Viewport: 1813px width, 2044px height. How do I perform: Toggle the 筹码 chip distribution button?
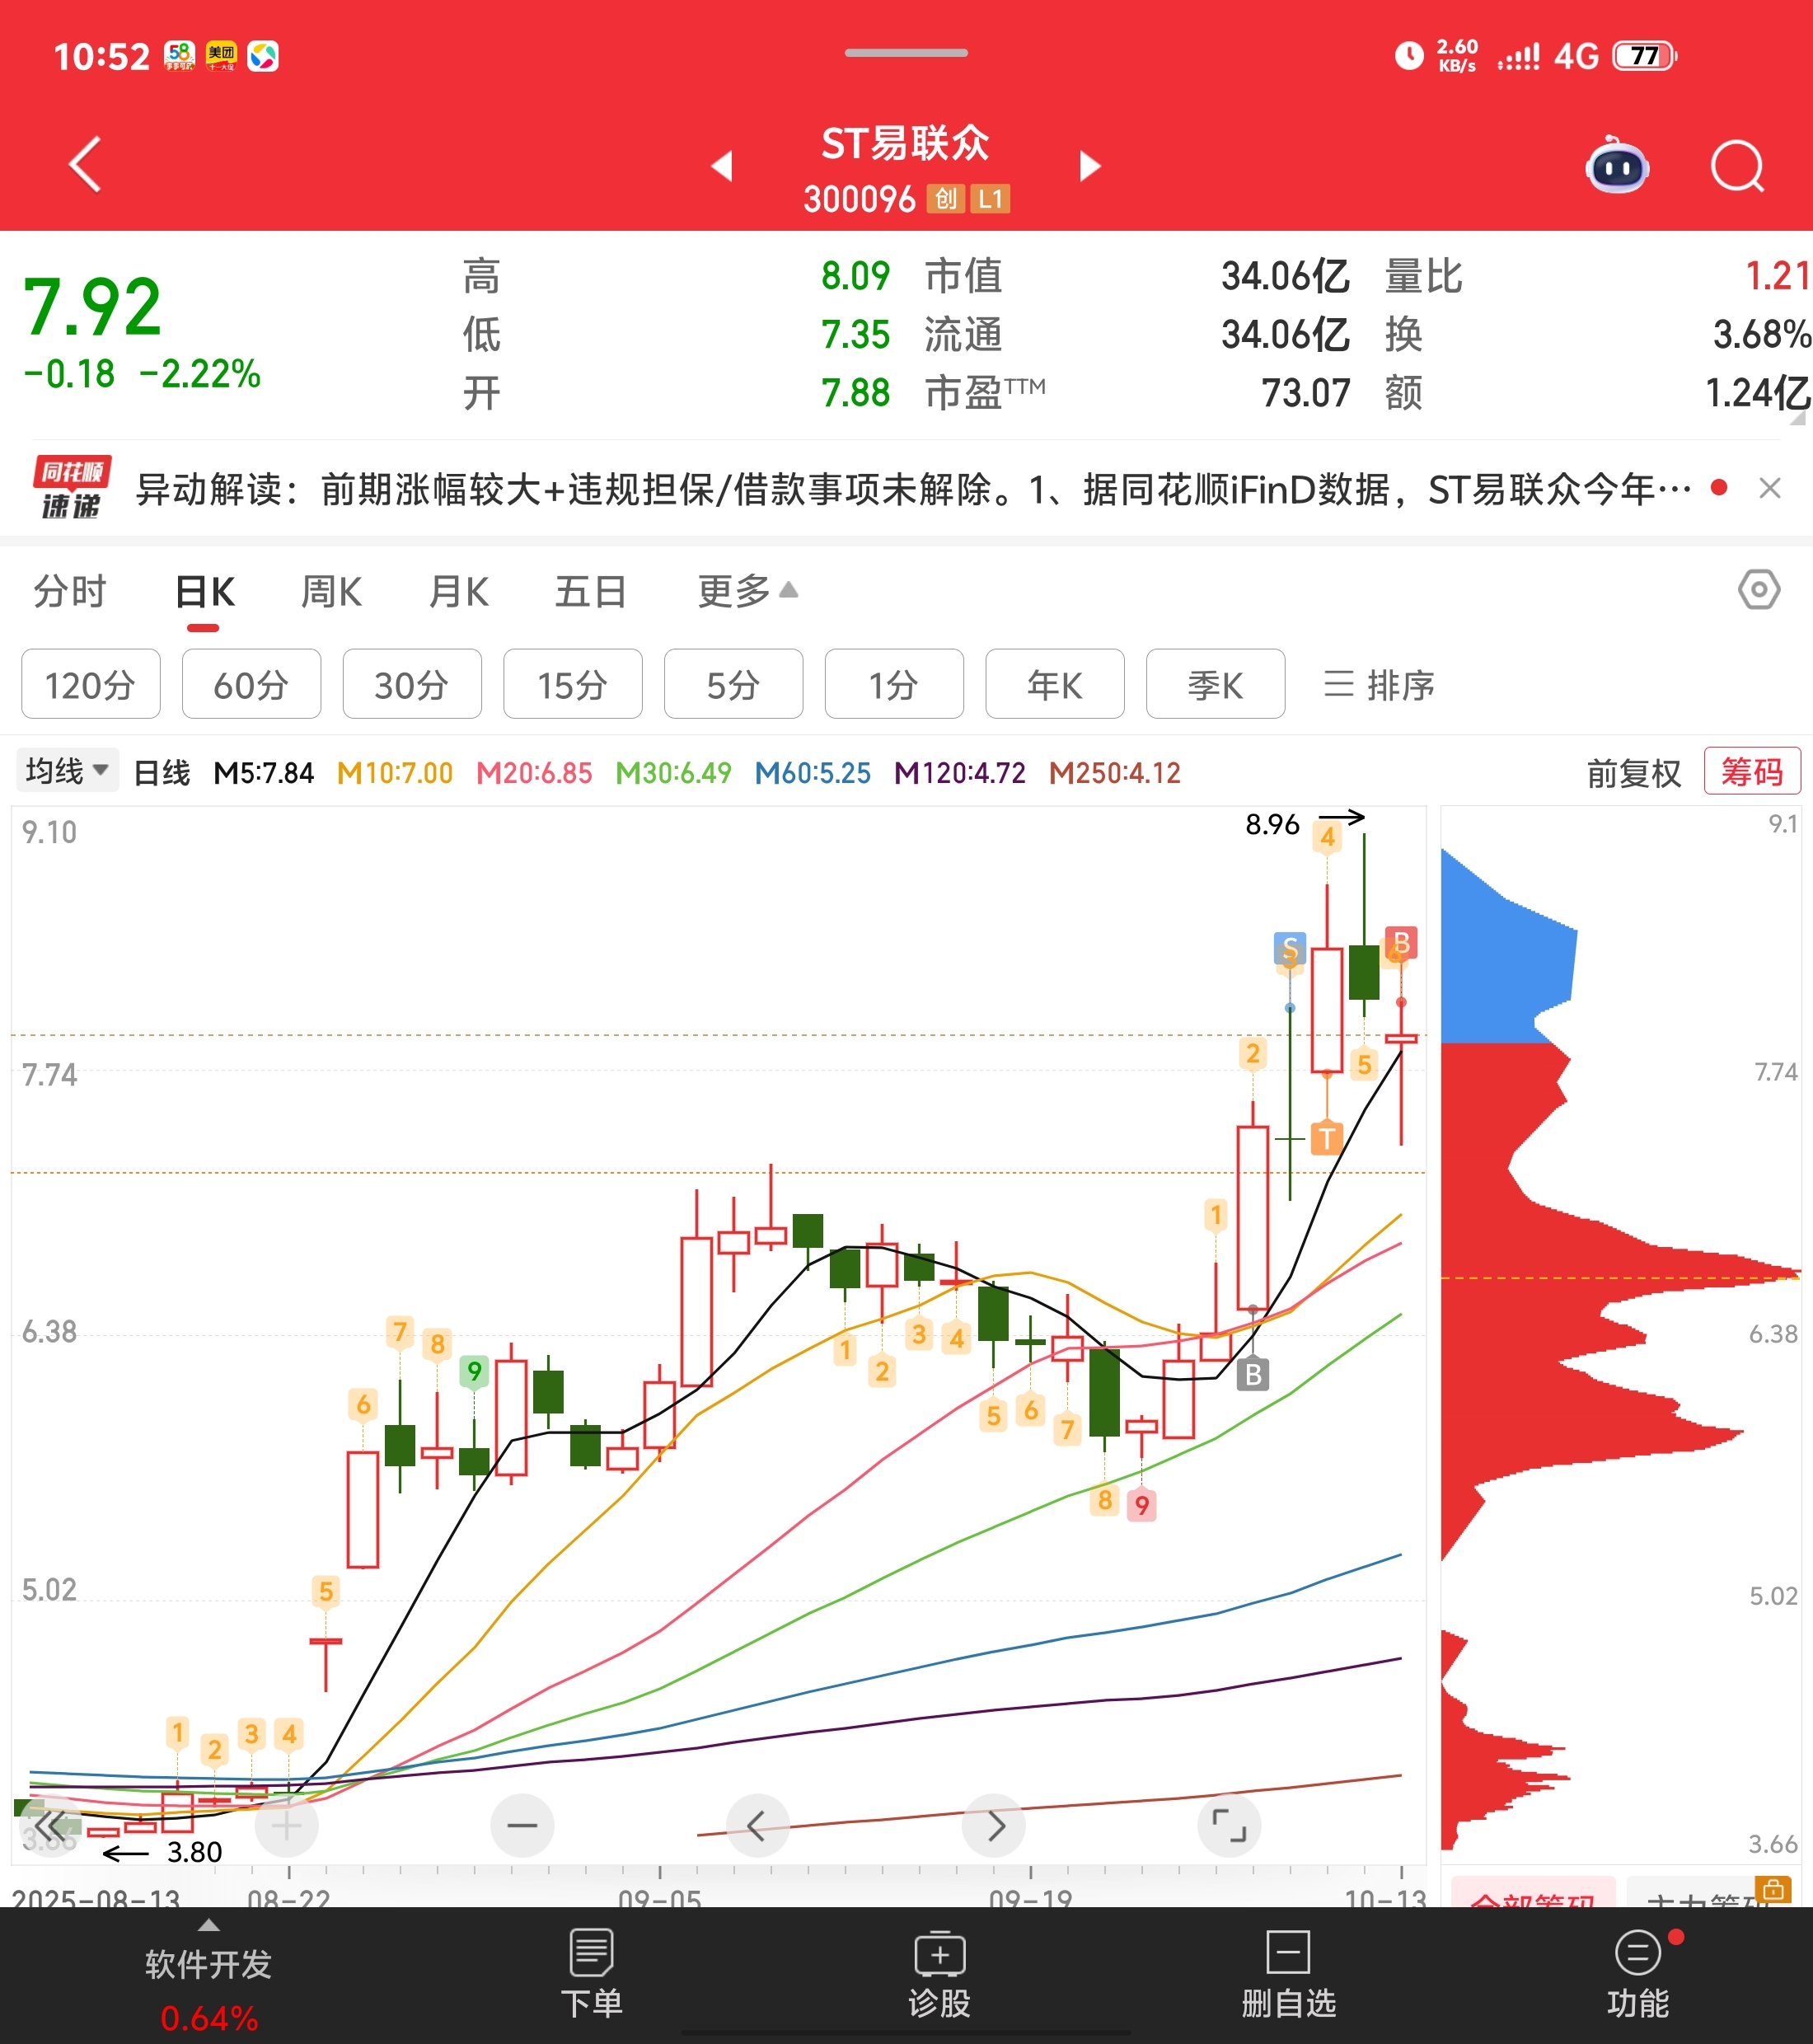pos(1751,771)
